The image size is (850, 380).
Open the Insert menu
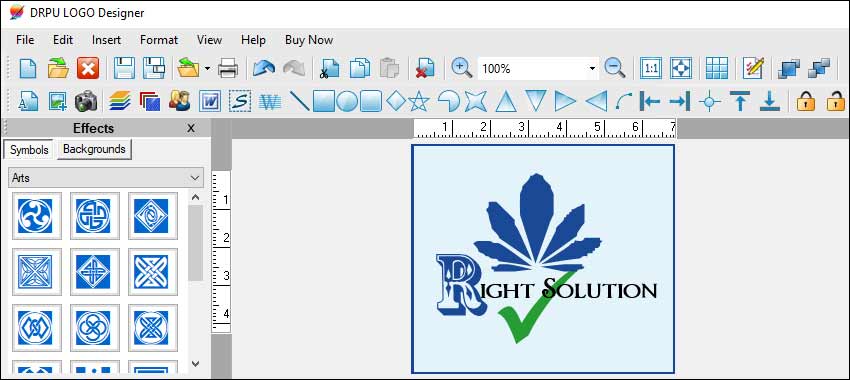(106, 40)
